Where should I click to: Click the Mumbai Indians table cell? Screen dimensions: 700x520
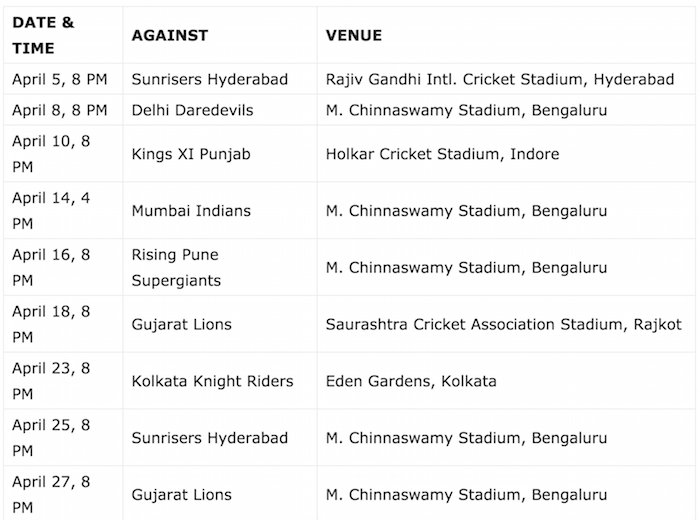pyautogui.click(x=191, y=211)
